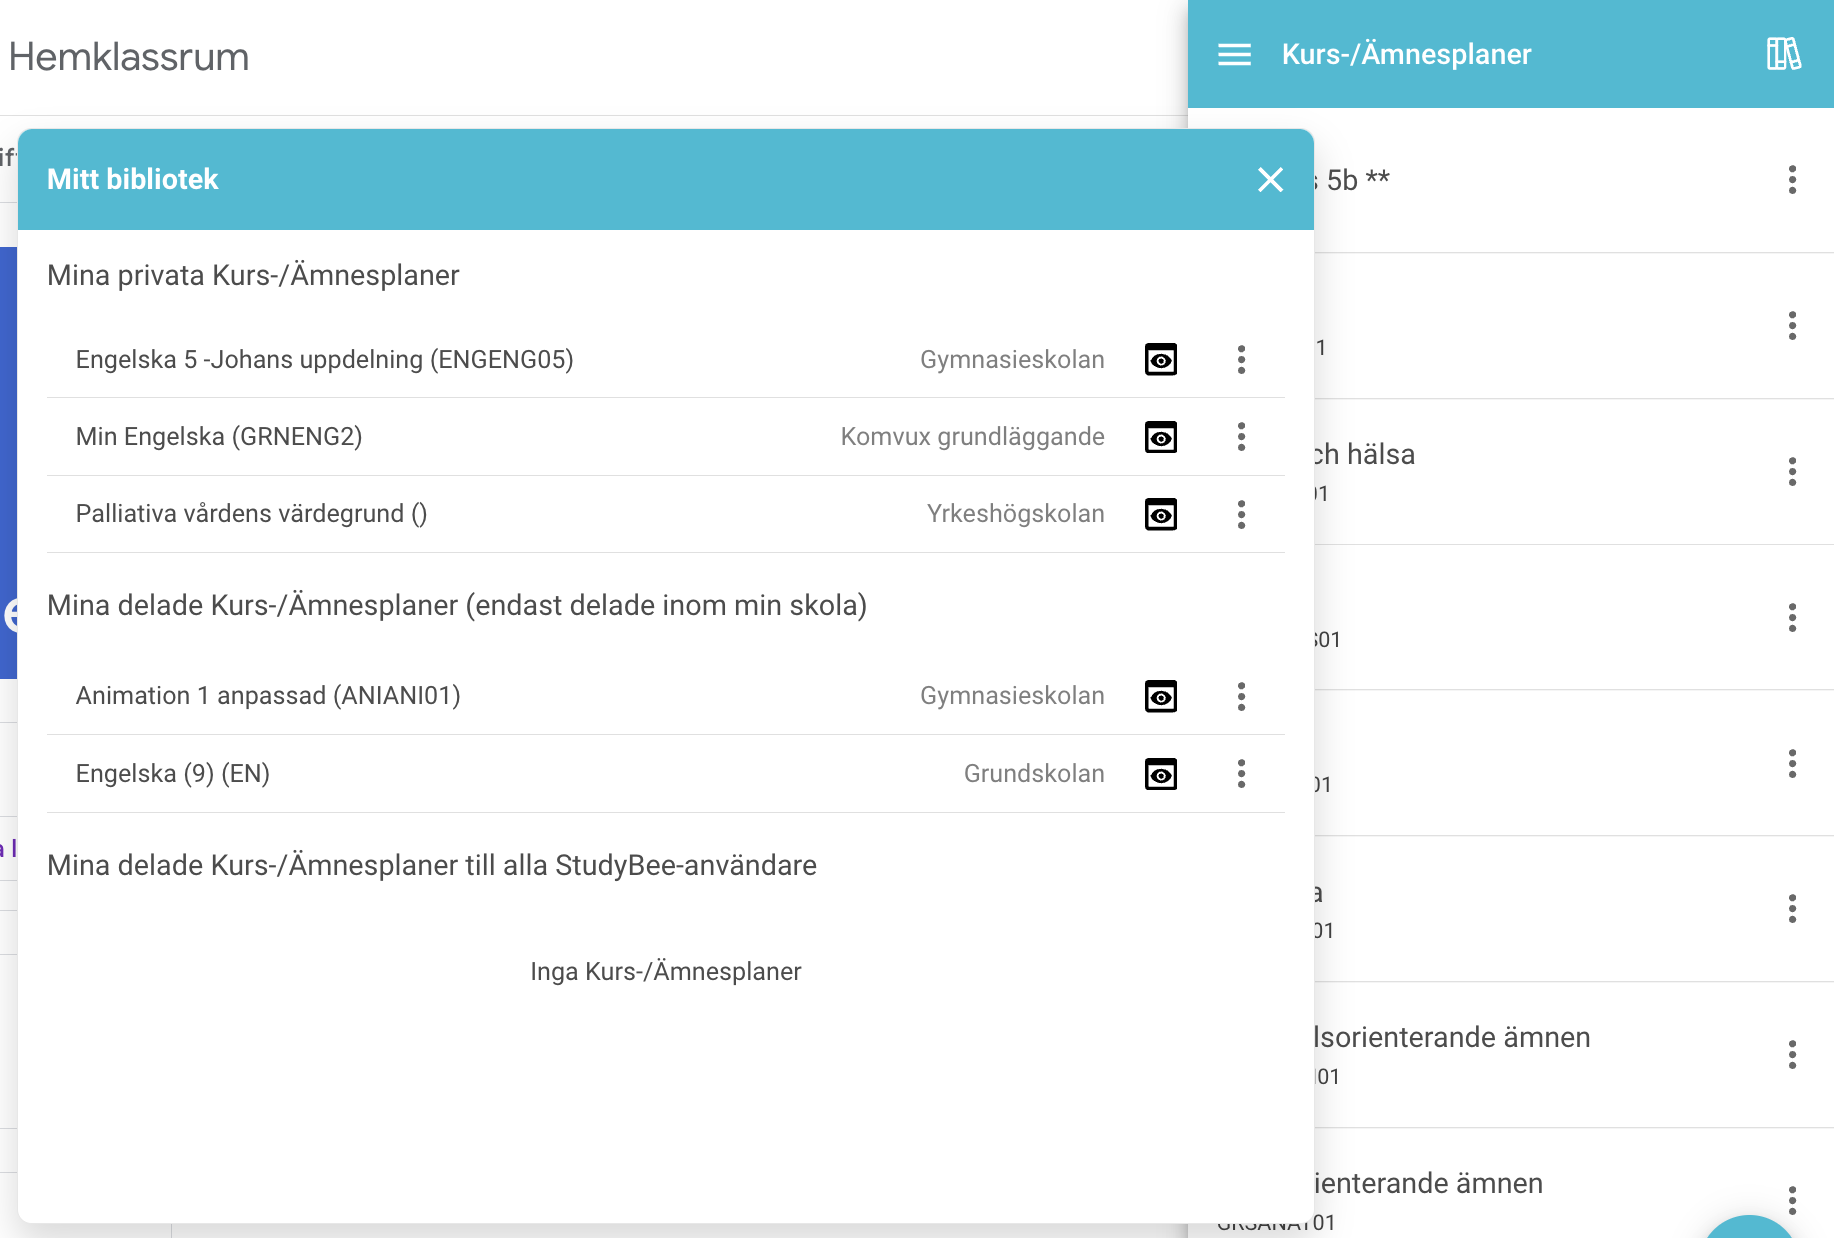
Task: Open the three-dot menu for Animation 1 anpassad
Action: (1241, 696)
